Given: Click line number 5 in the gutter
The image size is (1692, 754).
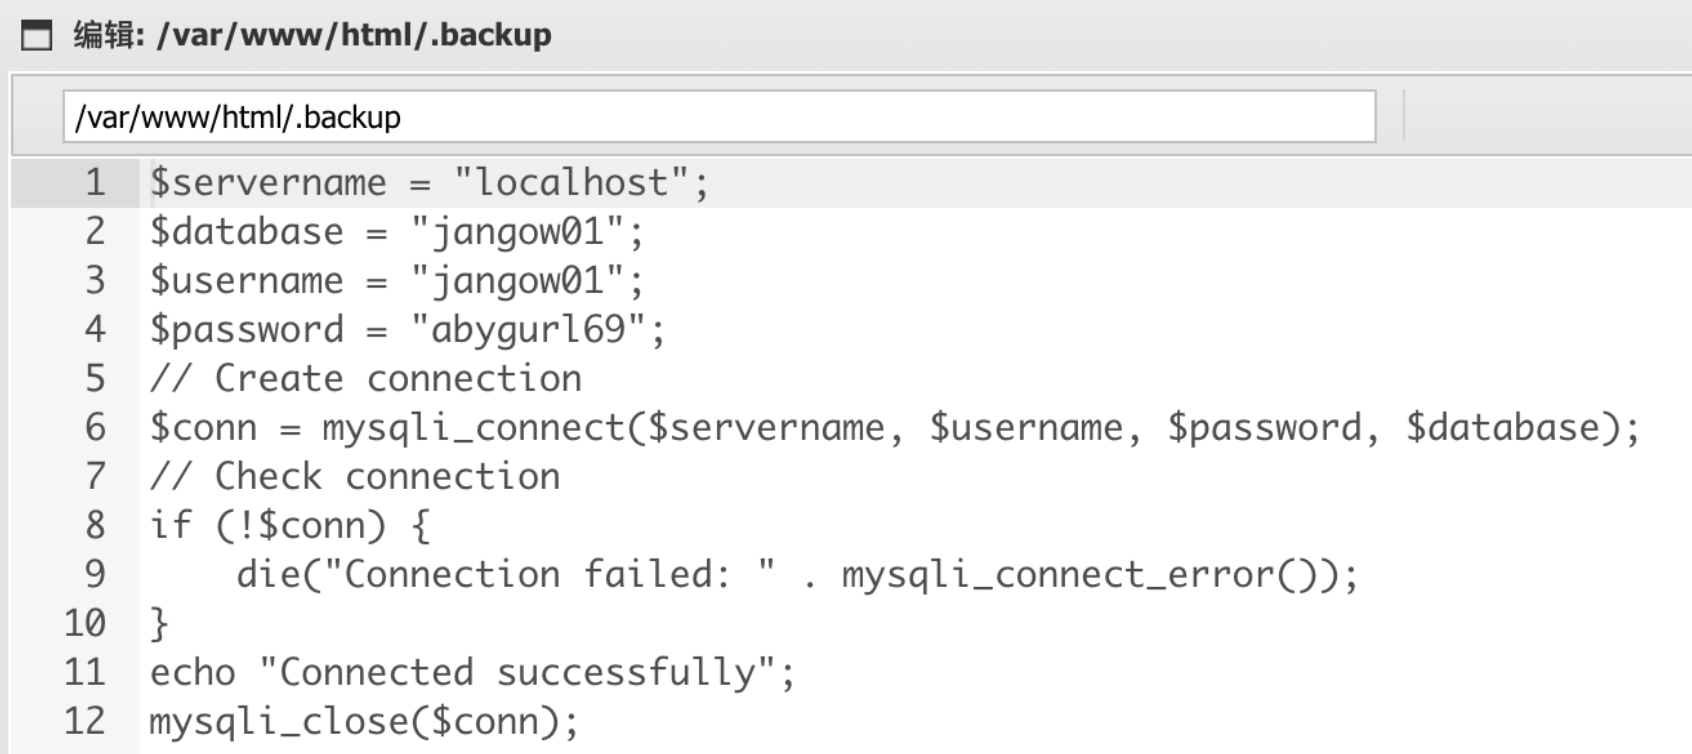Looking at the screenshot, I should point(95,378).
